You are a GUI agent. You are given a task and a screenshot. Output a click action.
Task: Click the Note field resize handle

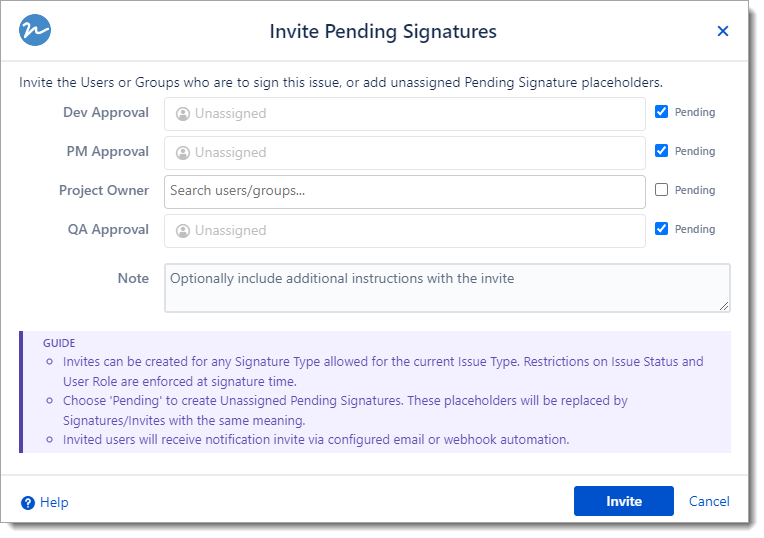(724, 305)
